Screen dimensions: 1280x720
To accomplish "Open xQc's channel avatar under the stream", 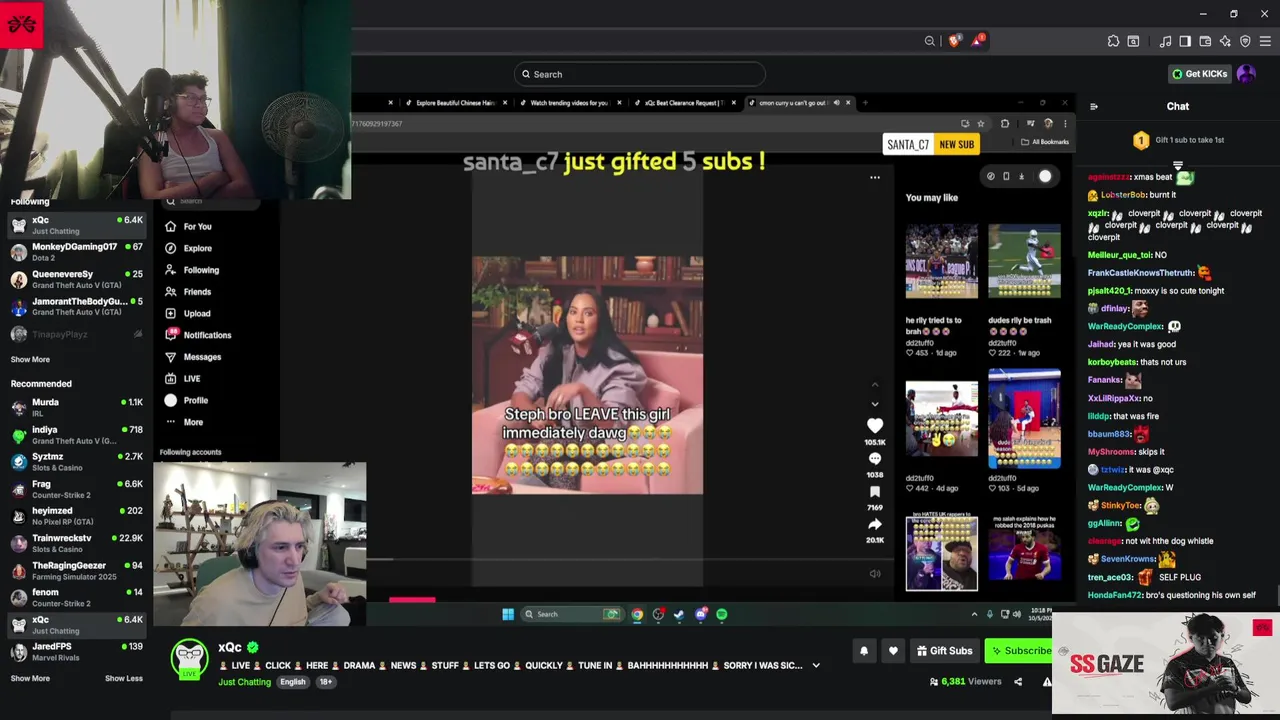I will (x=189, y=659).
